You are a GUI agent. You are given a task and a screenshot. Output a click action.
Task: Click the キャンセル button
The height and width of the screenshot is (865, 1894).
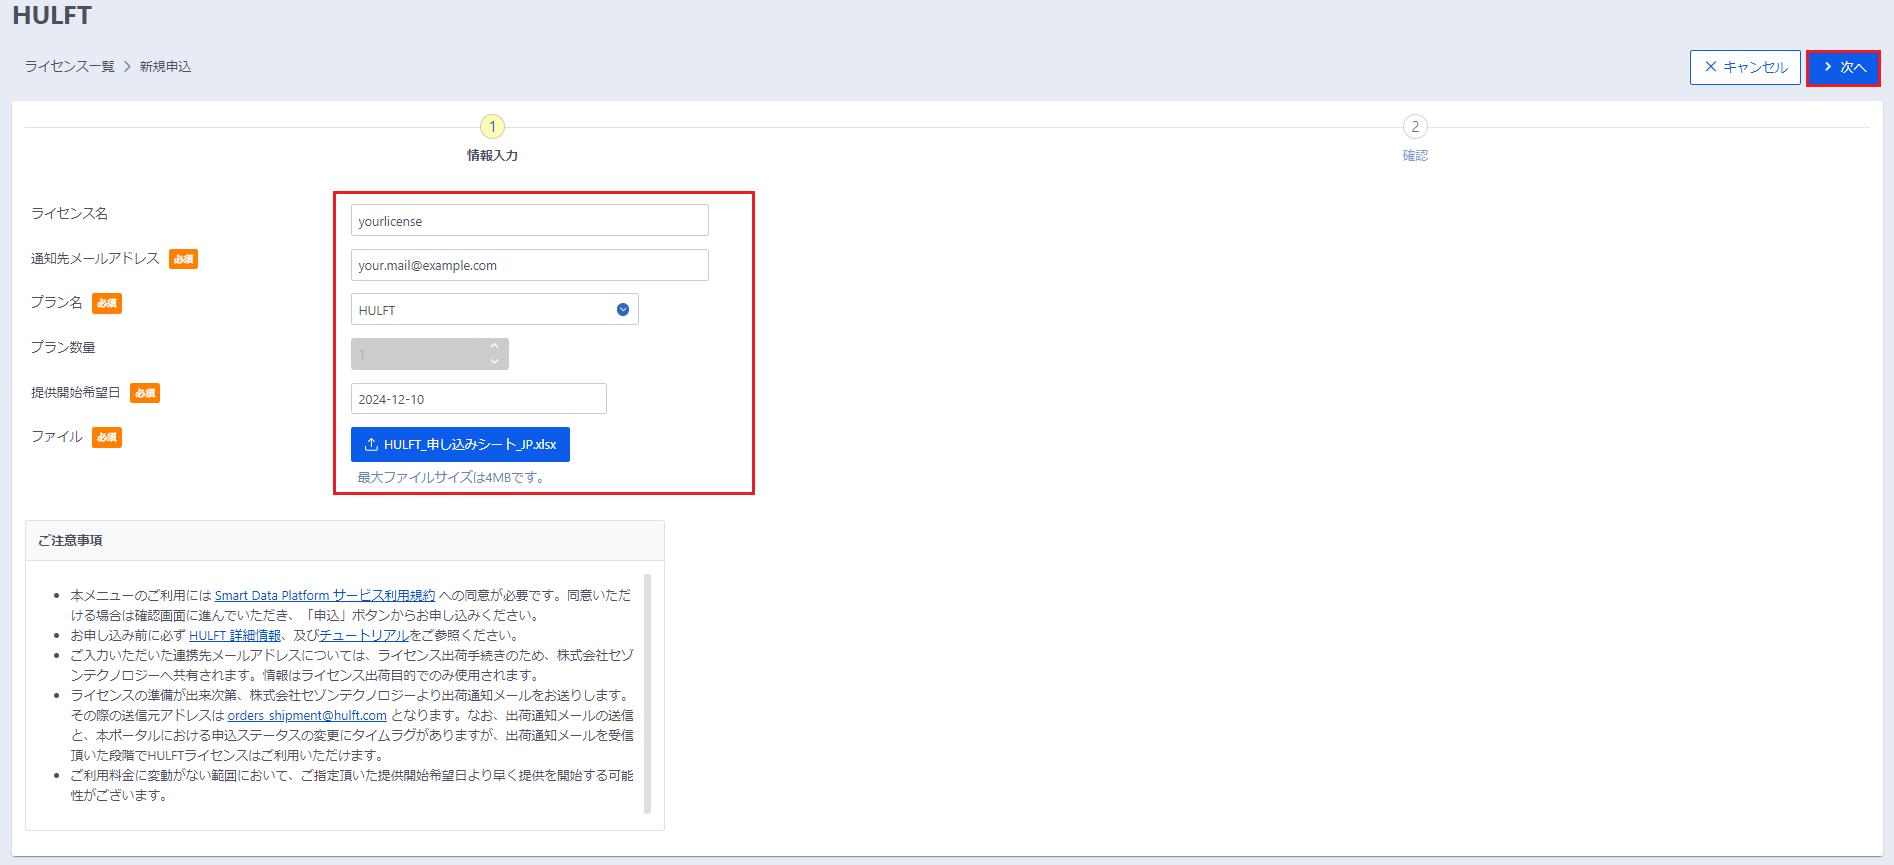point(1745,68)
